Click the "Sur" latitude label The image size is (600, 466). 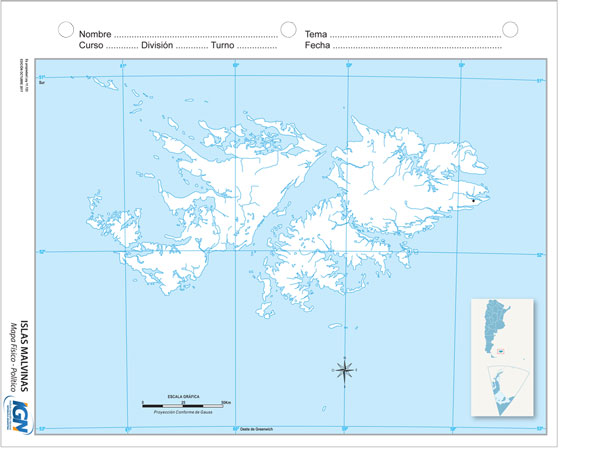pos(42,82)
